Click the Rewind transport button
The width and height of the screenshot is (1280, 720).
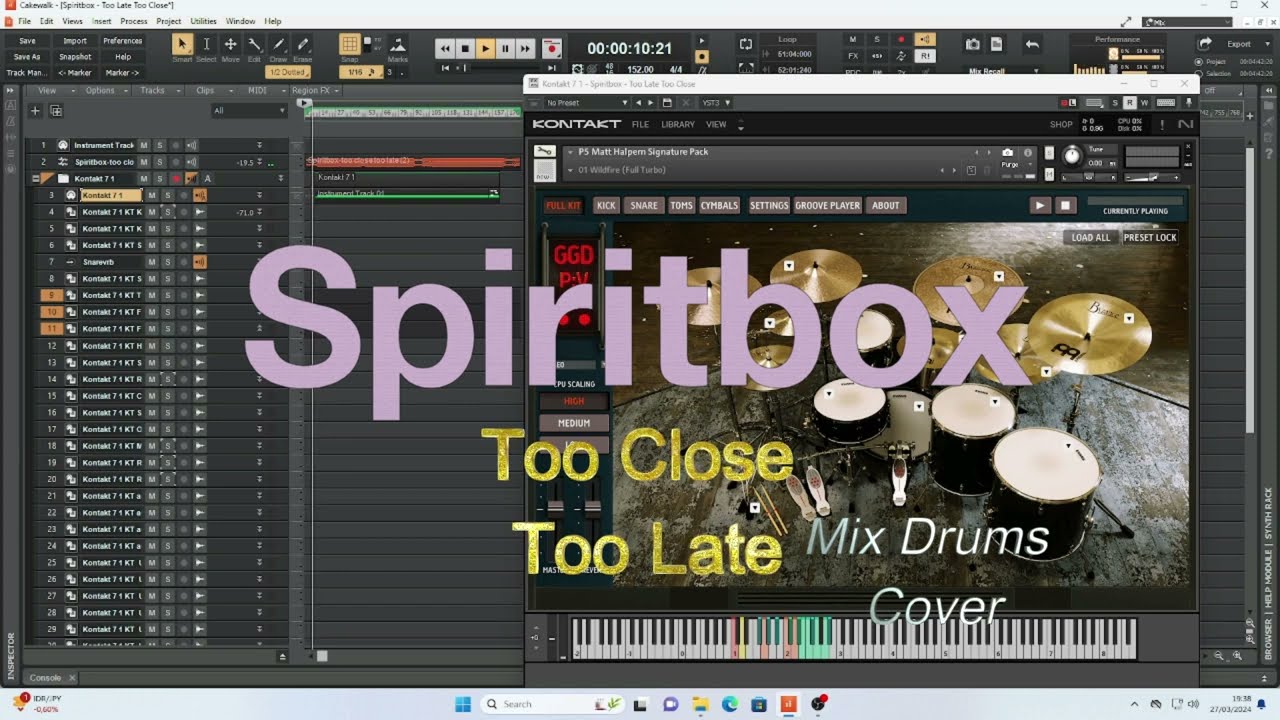[x=445, y=48]
